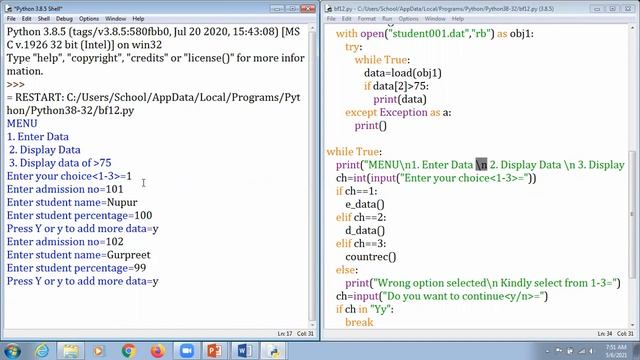Click after 'Press Y or y to add more data=y' last line
Screen dimensions: 640x360
160,281
